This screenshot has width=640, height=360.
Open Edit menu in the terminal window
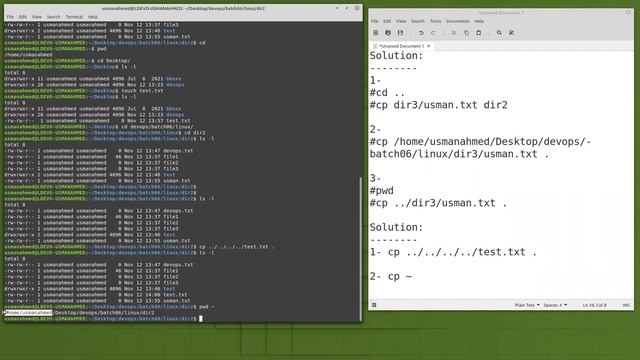[x=23, y=17]
